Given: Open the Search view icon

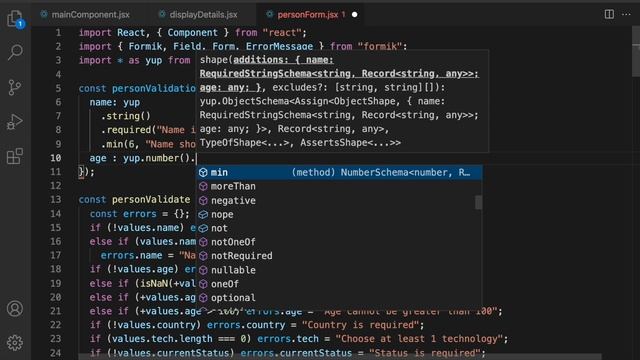Looking at the screenshot, I should point(15,52).
